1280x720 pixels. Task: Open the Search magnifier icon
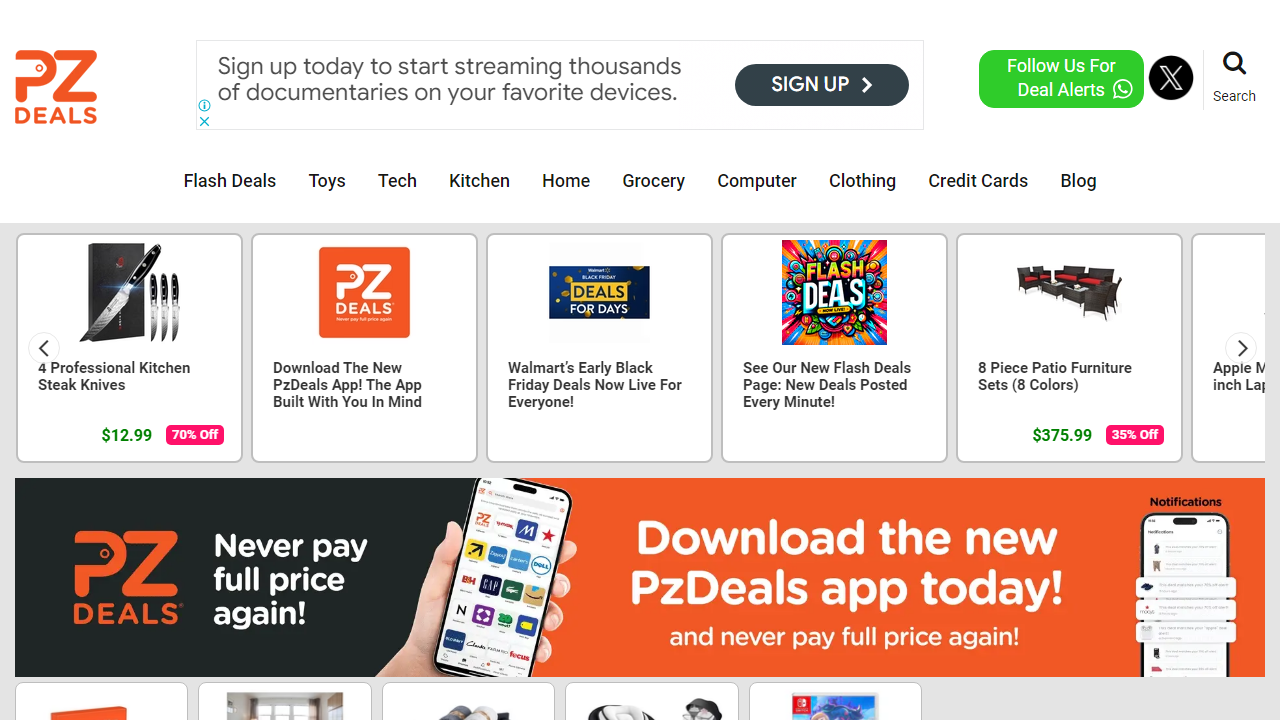[1235, 64]
